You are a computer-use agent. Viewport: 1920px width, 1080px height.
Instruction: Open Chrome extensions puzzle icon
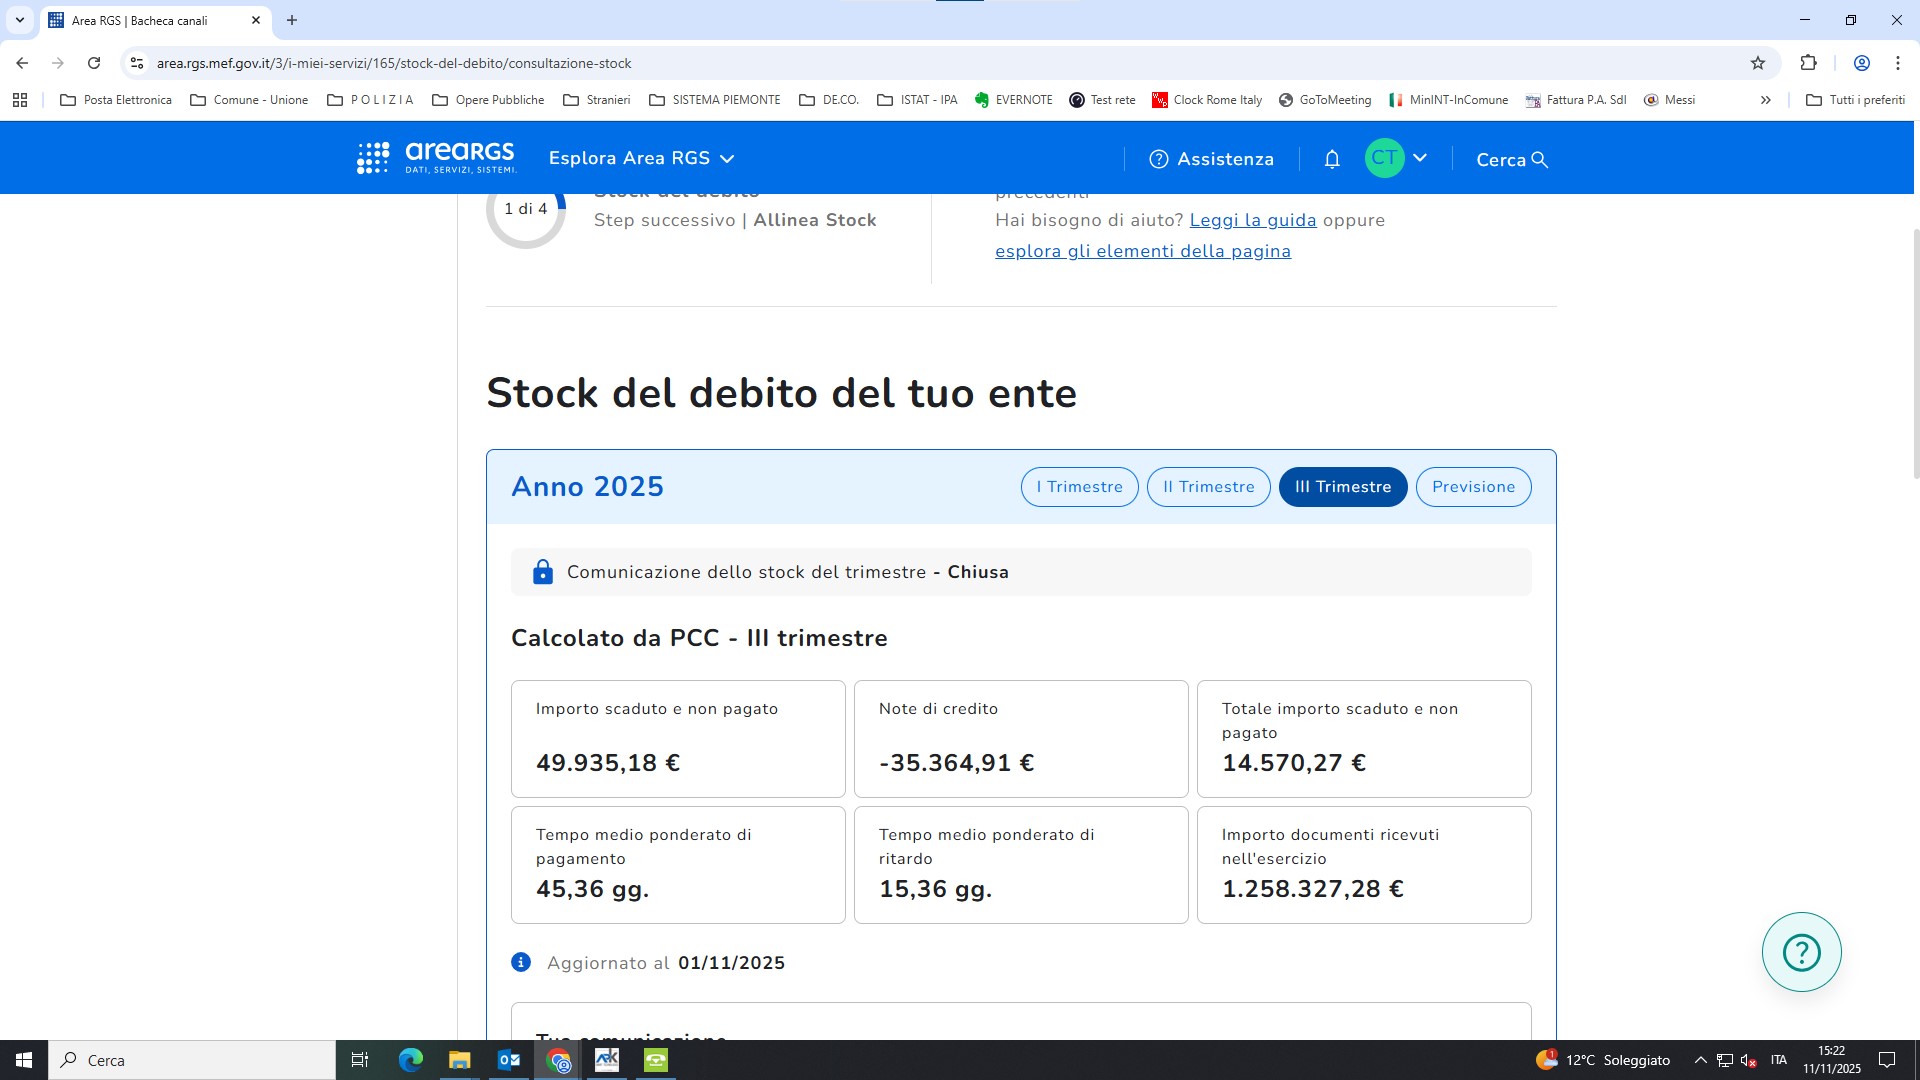click(1808, 63)
